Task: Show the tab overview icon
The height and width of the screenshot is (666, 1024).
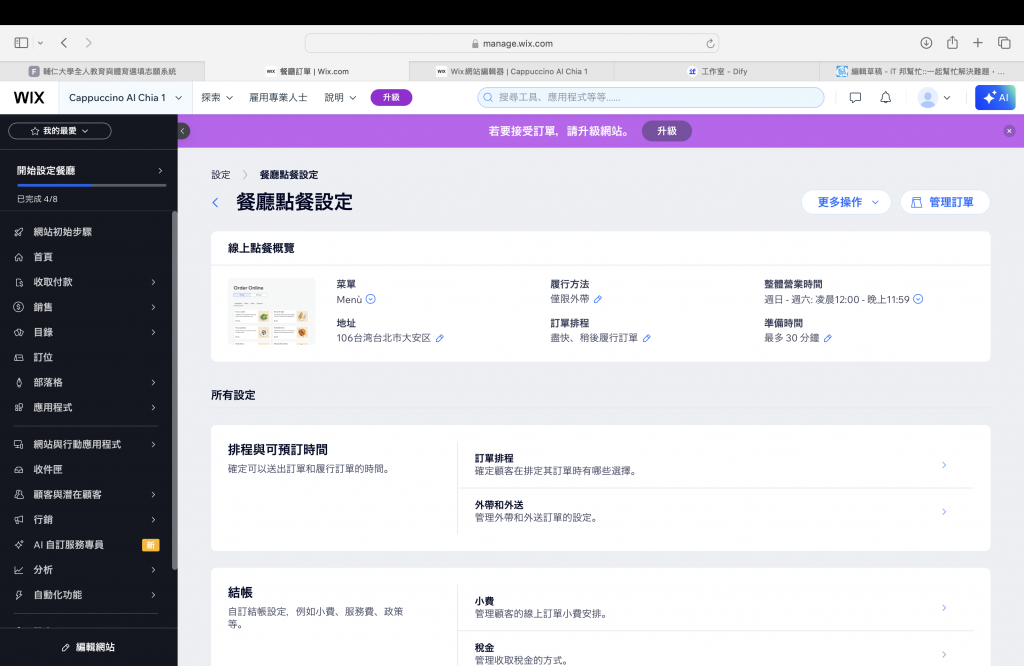Action: [x=1004, y=43]
